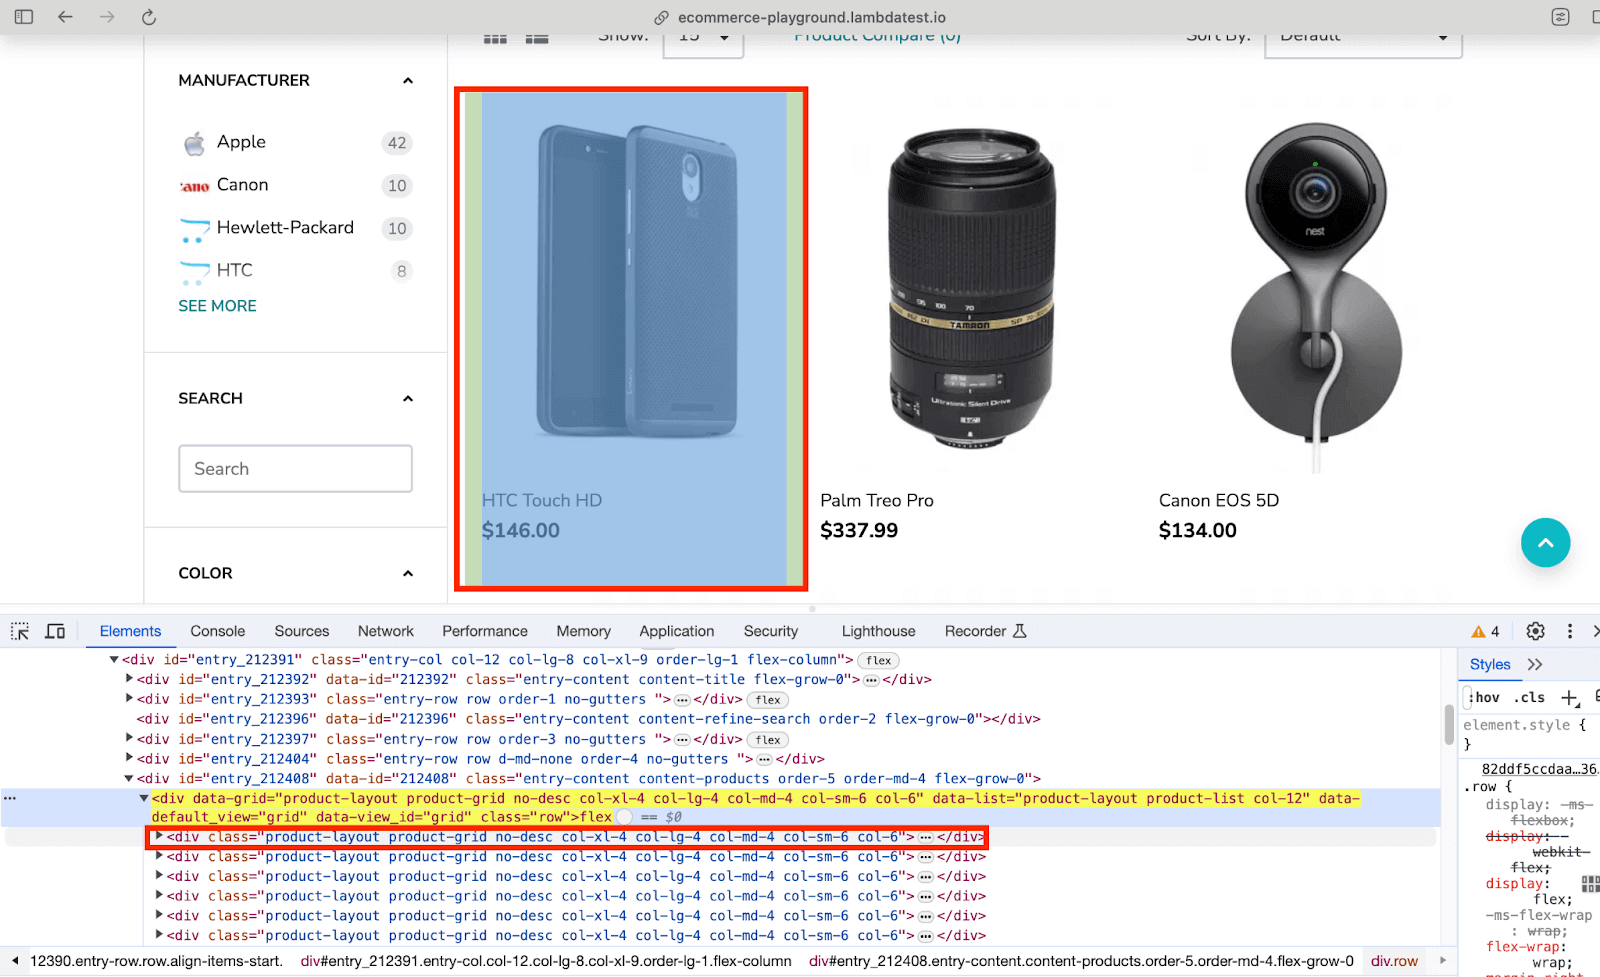Screen dimensions: 1600x977
Task: Open the Application tab
Action: click(677, 631)
